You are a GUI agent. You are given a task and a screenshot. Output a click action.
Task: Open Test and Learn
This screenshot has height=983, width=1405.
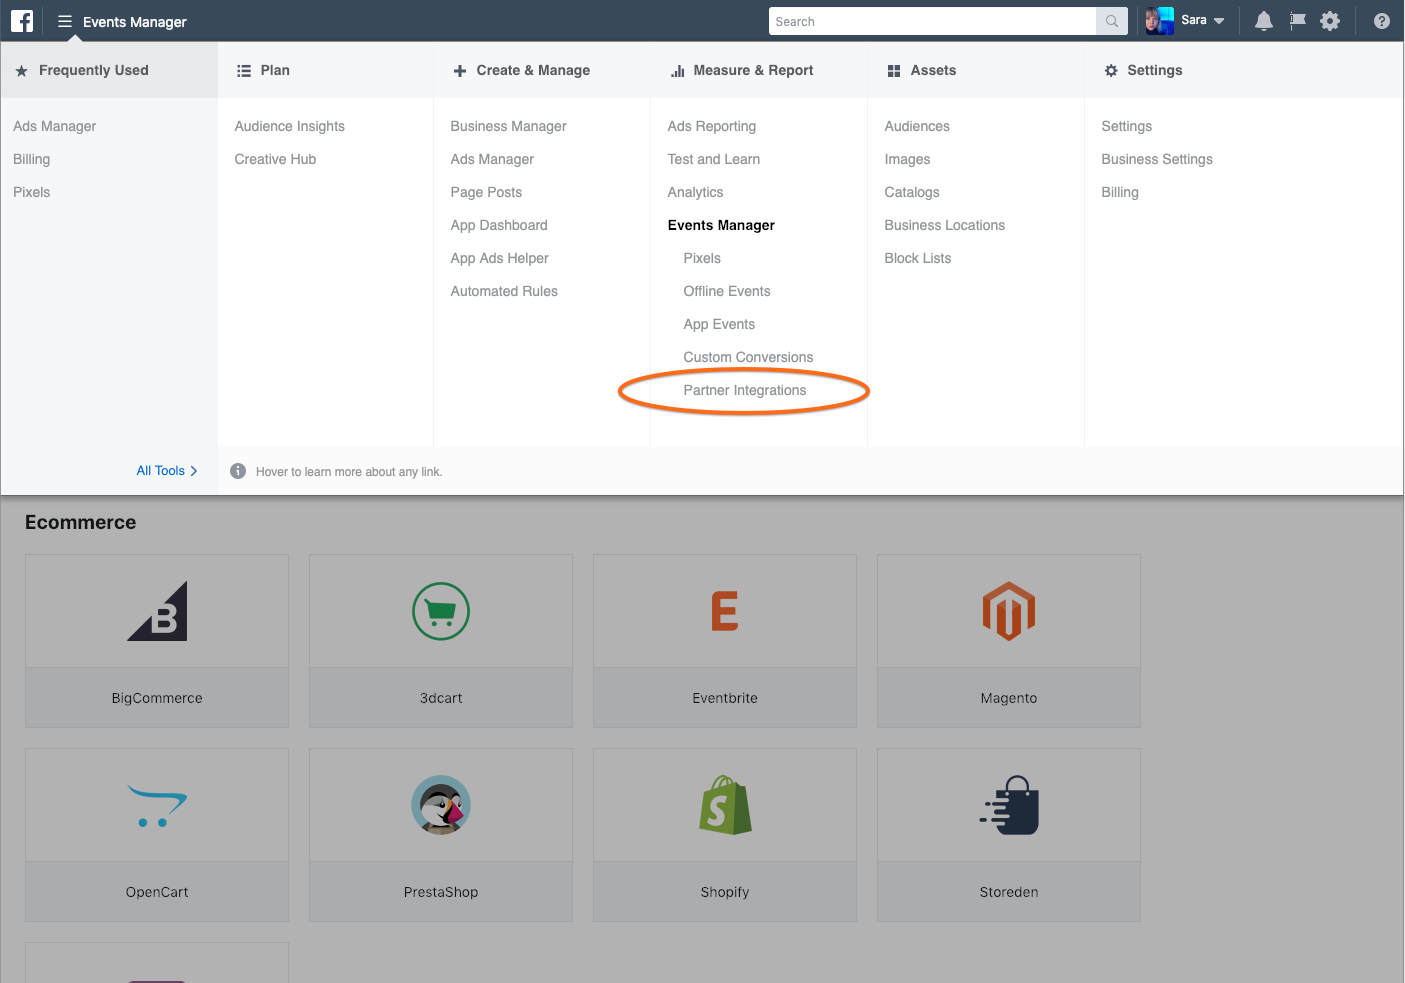click(714, 159)
